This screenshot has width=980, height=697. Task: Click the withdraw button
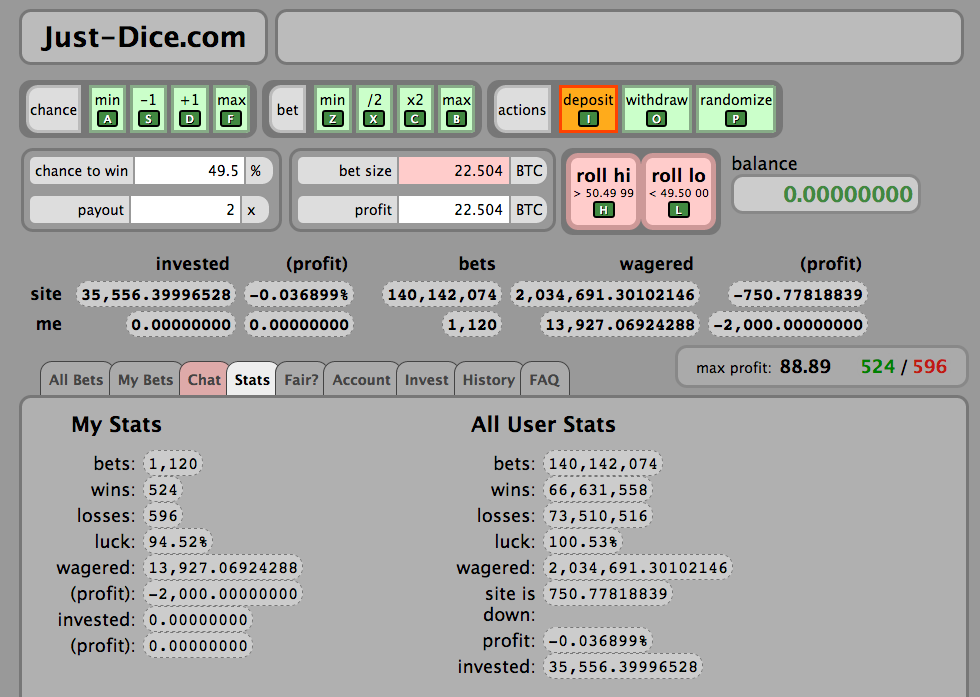tap(657, 109)
